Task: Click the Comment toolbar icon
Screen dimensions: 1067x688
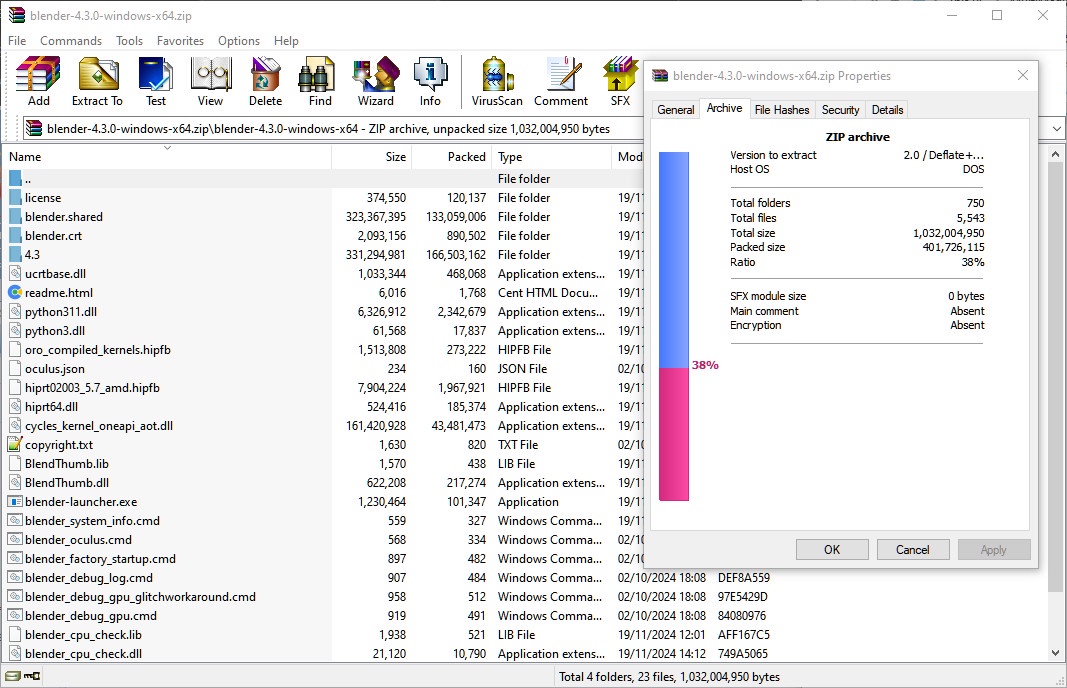Action: coord(561,81)
